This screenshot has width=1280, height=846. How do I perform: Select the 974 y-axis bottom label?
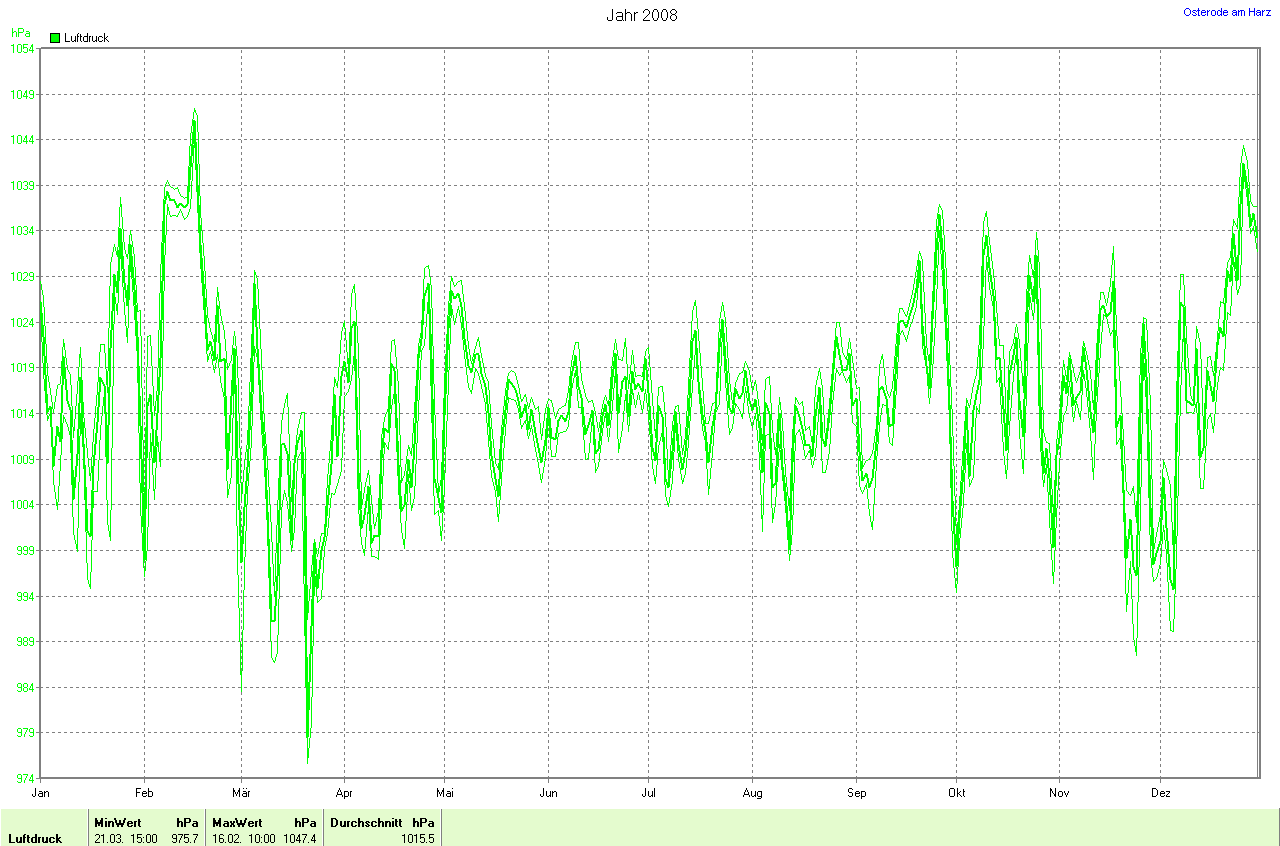coord(24,779)
